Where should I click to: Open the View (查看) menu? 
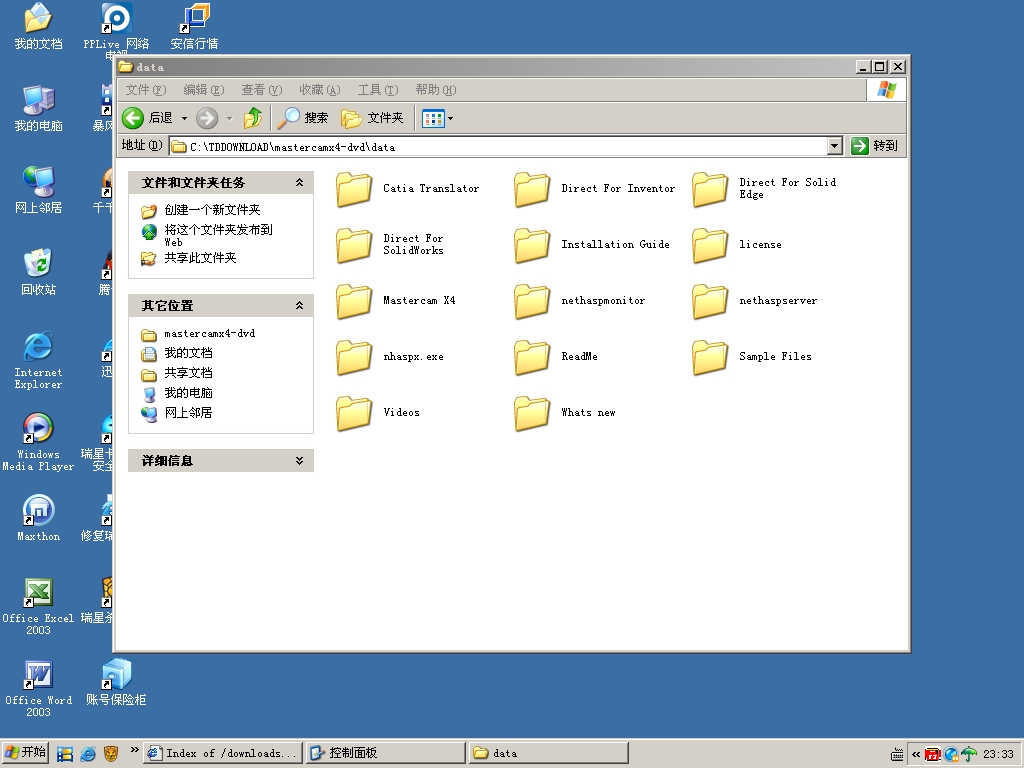[261, 90]
